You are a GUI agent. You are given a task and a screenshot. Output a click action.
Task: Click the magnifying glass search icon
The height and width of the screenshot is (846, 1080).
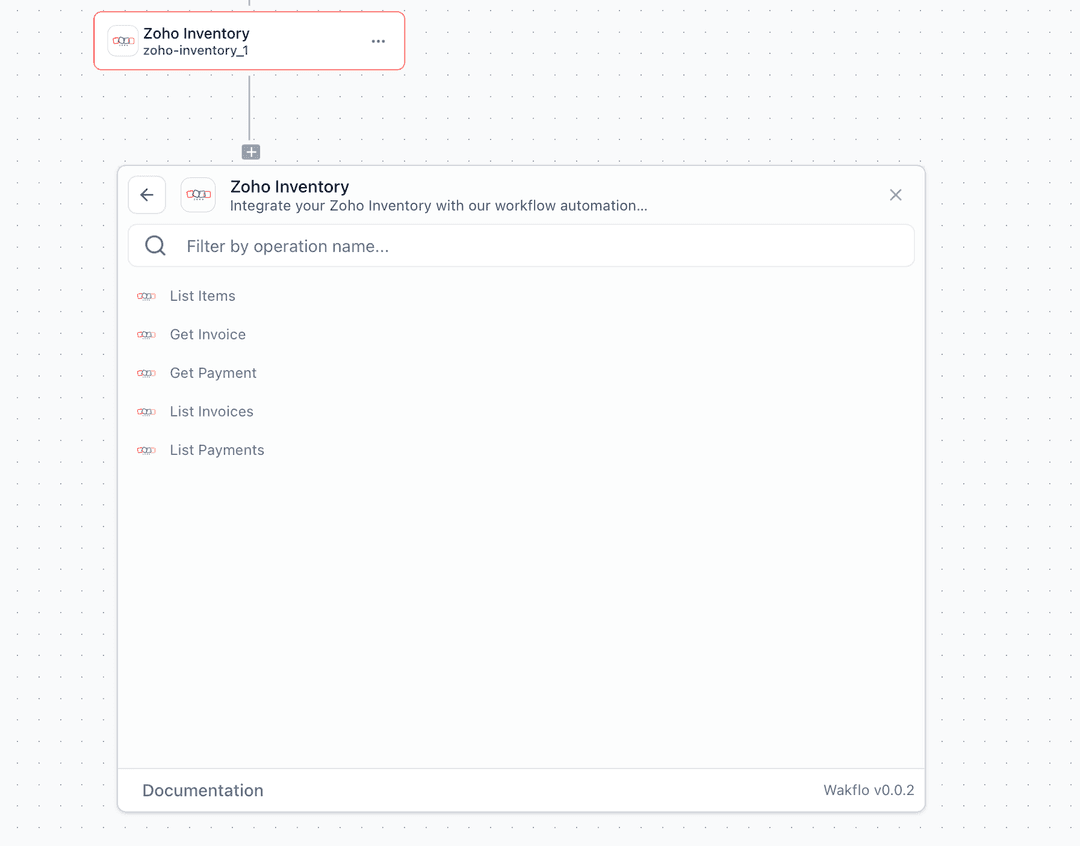[155, 244]
